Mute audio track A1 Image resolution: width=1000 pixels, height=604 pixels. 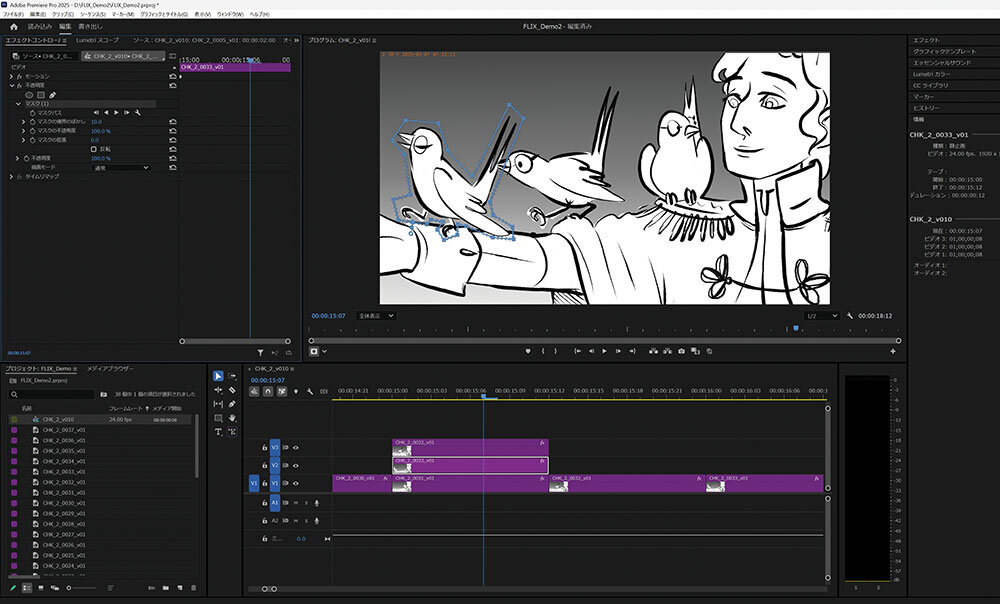coord(296,503)
